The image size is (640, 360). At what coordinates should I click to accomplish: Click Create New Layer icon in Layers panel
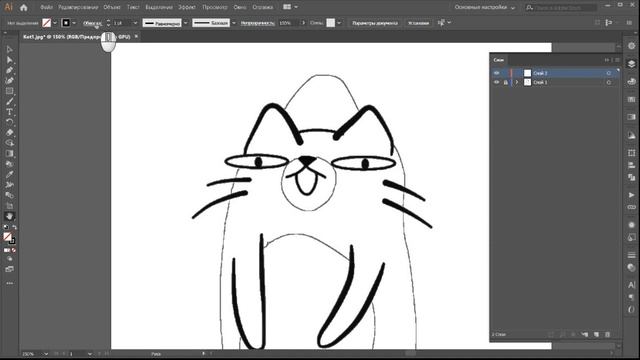point(596,334)
